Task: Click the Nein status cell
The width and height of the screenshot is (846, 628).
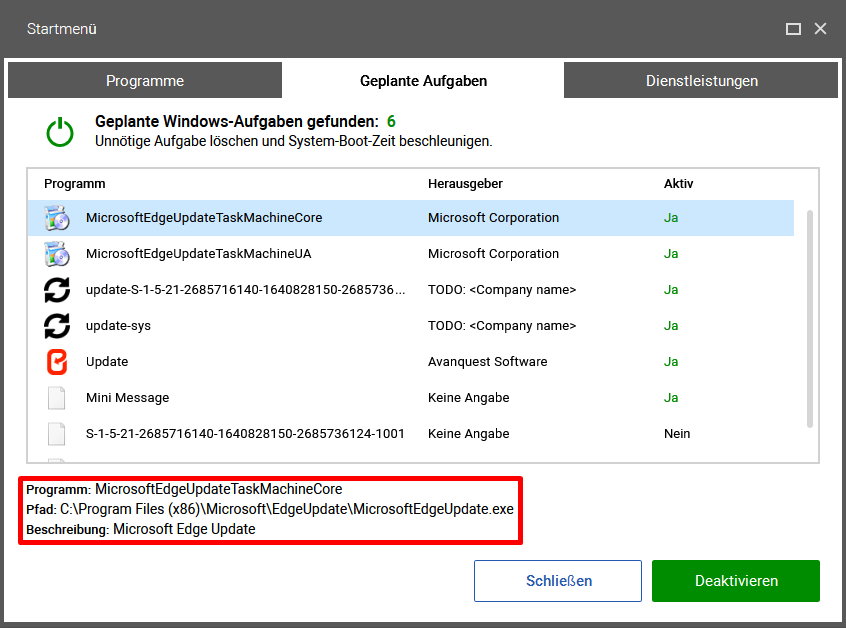Action: click(x=677, y=434)
